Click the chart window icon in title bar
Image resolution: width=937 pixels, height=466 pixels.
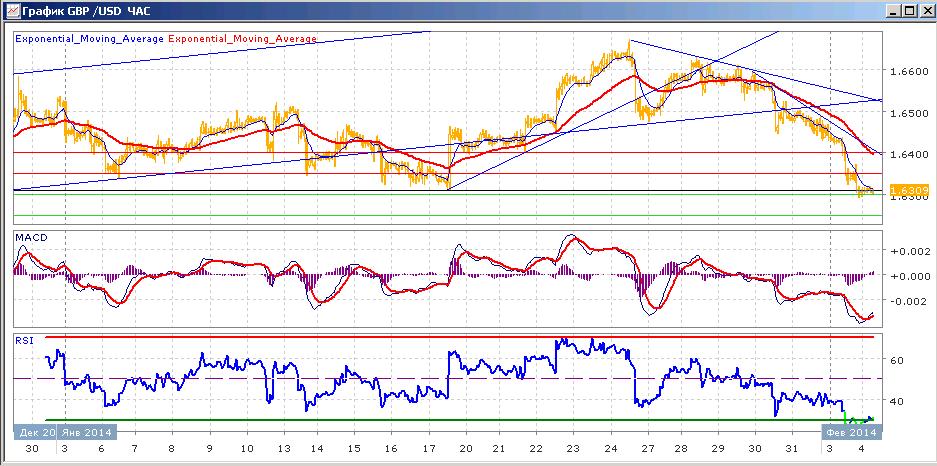point(11,10)
